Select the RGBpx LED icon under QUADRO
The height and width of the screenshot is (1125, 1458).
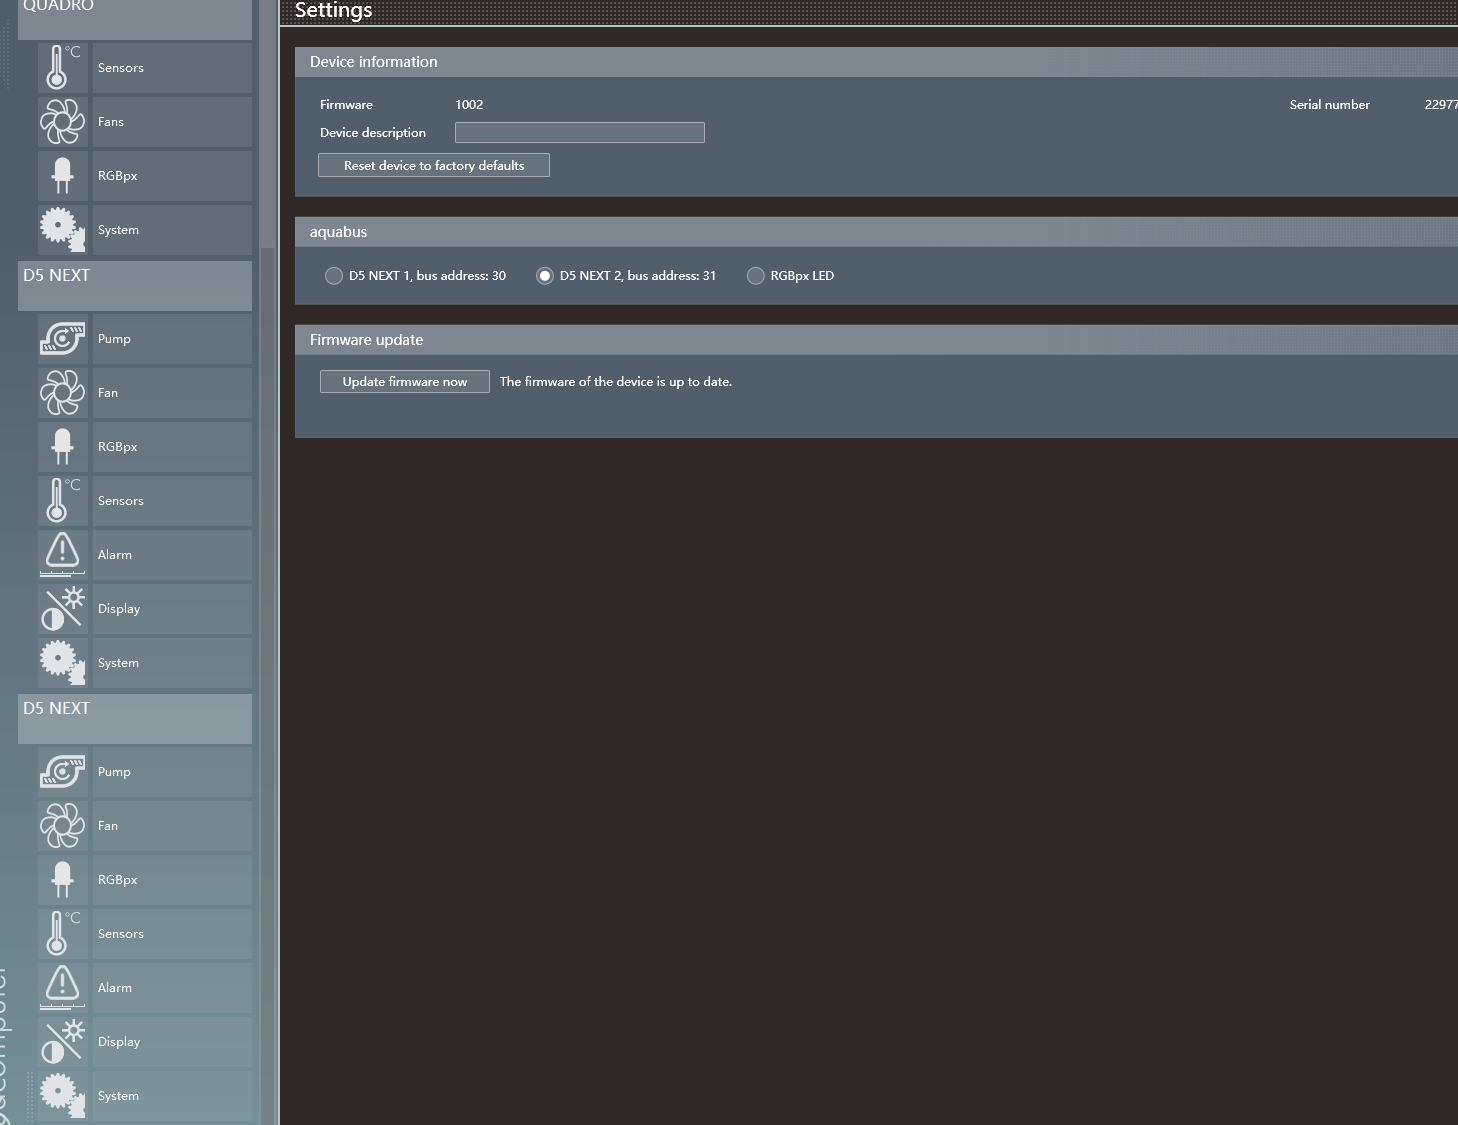tap(62, 176)
